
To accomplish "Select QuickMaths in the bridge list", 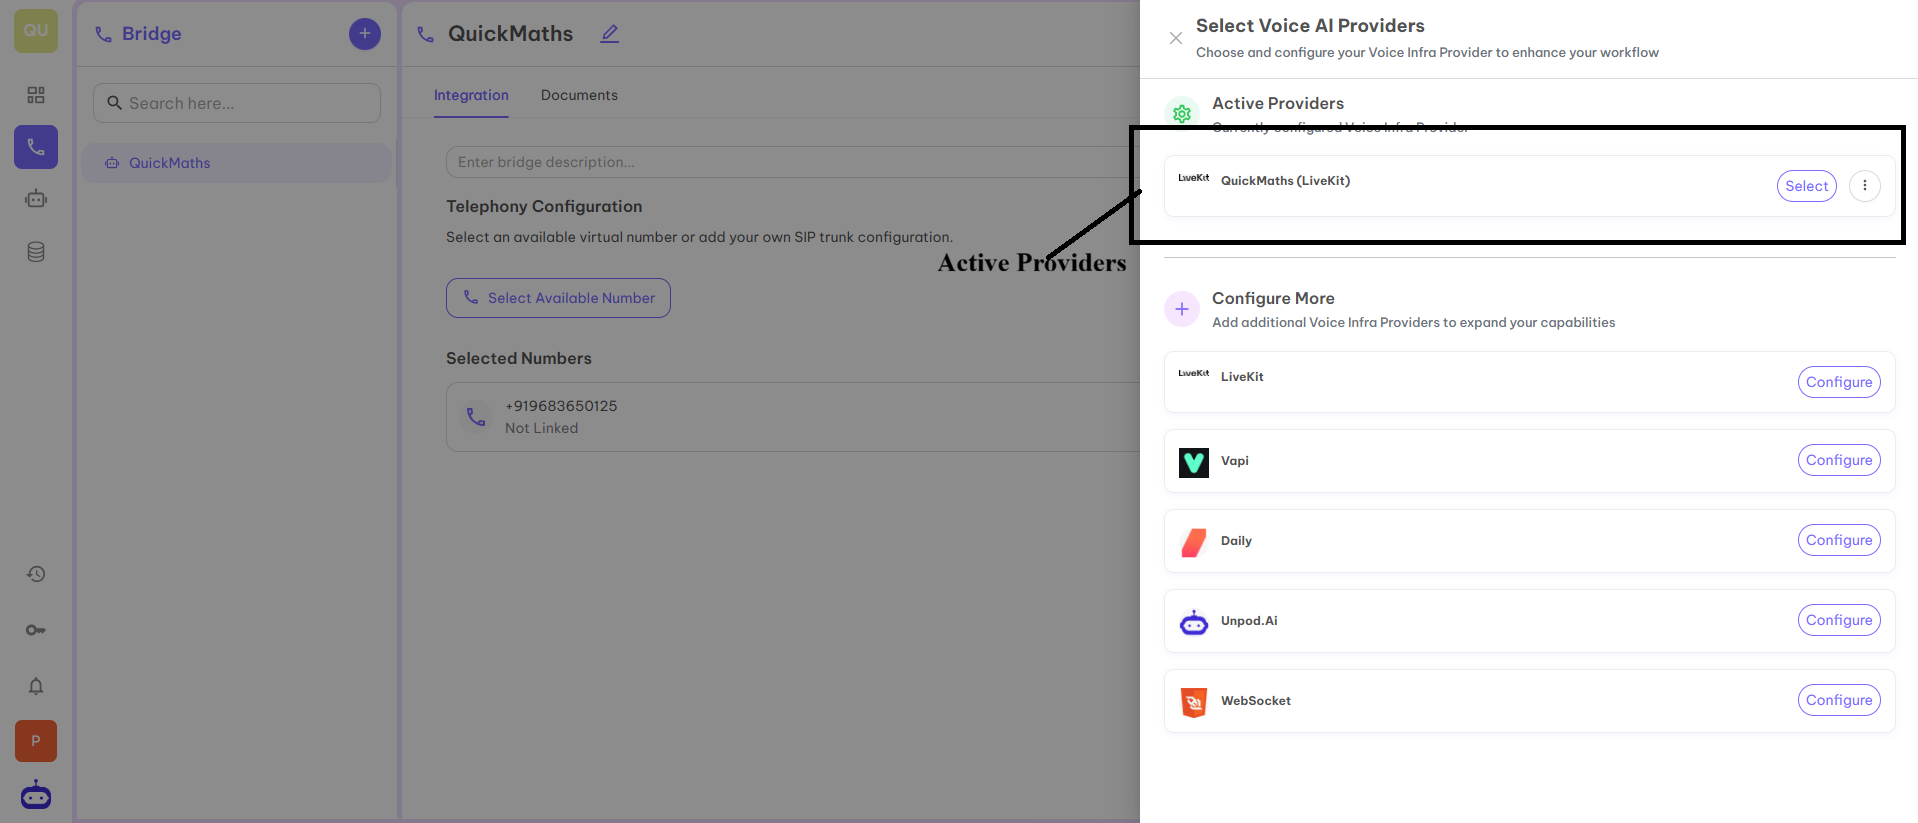I will [x=236, y=163].
